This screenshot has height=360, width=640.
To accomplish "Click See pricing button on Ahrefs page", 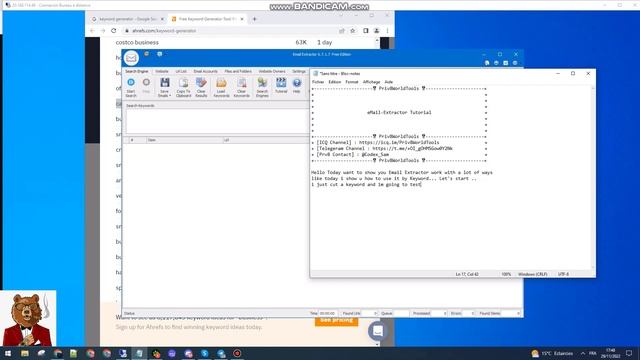I will [x=336, y=320].
